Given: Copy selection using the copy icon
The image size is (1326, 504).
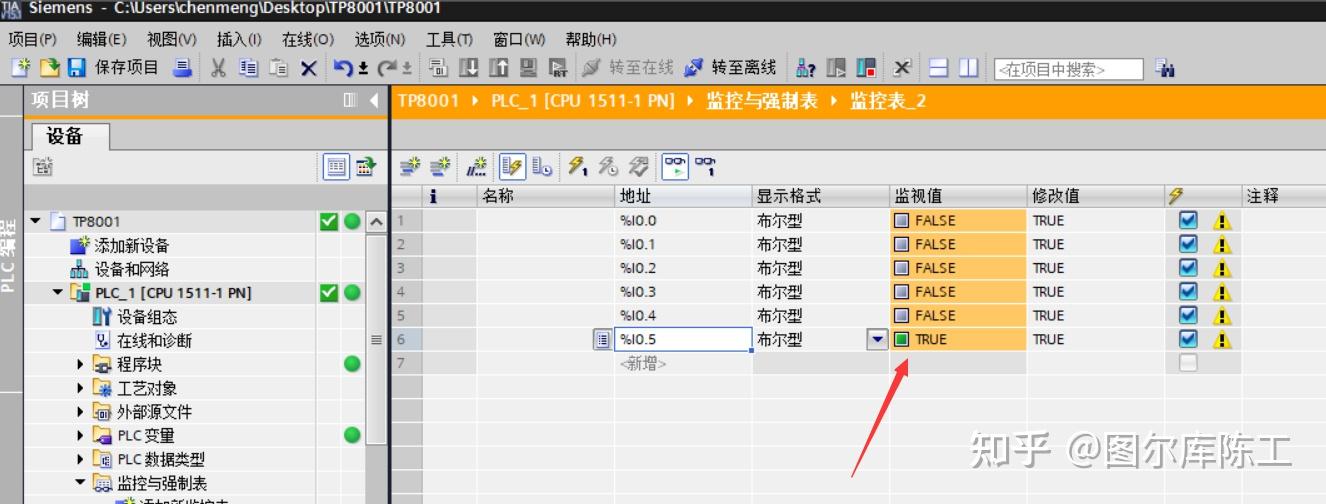Looking at the screenshot, I should [249, 68].
